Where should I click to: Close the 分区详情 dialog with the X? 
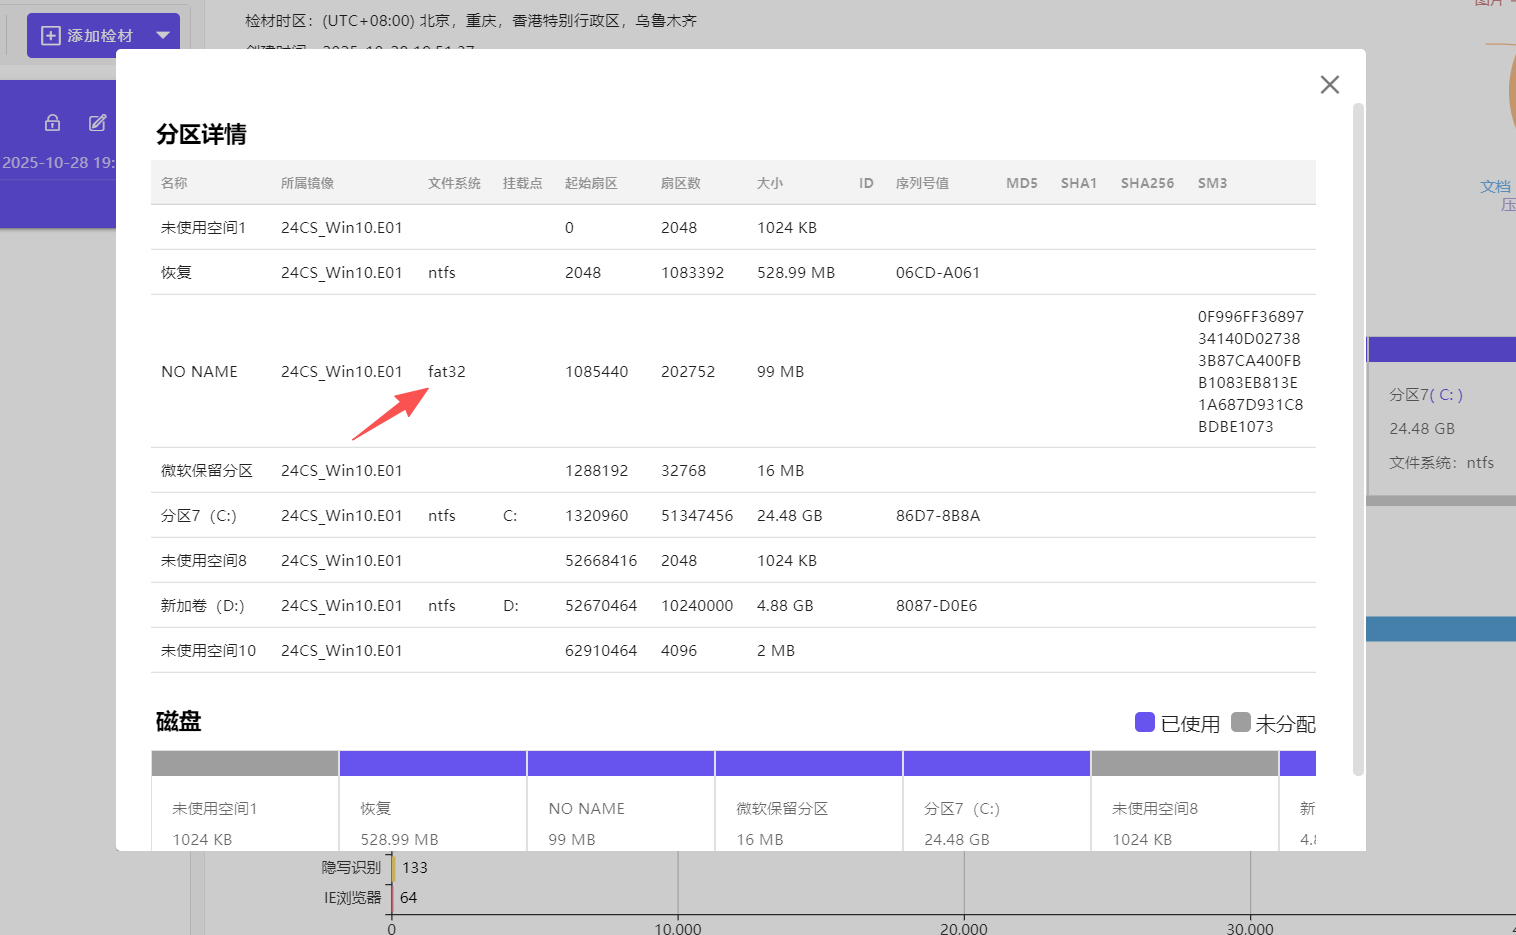[x=1329, y=85]
